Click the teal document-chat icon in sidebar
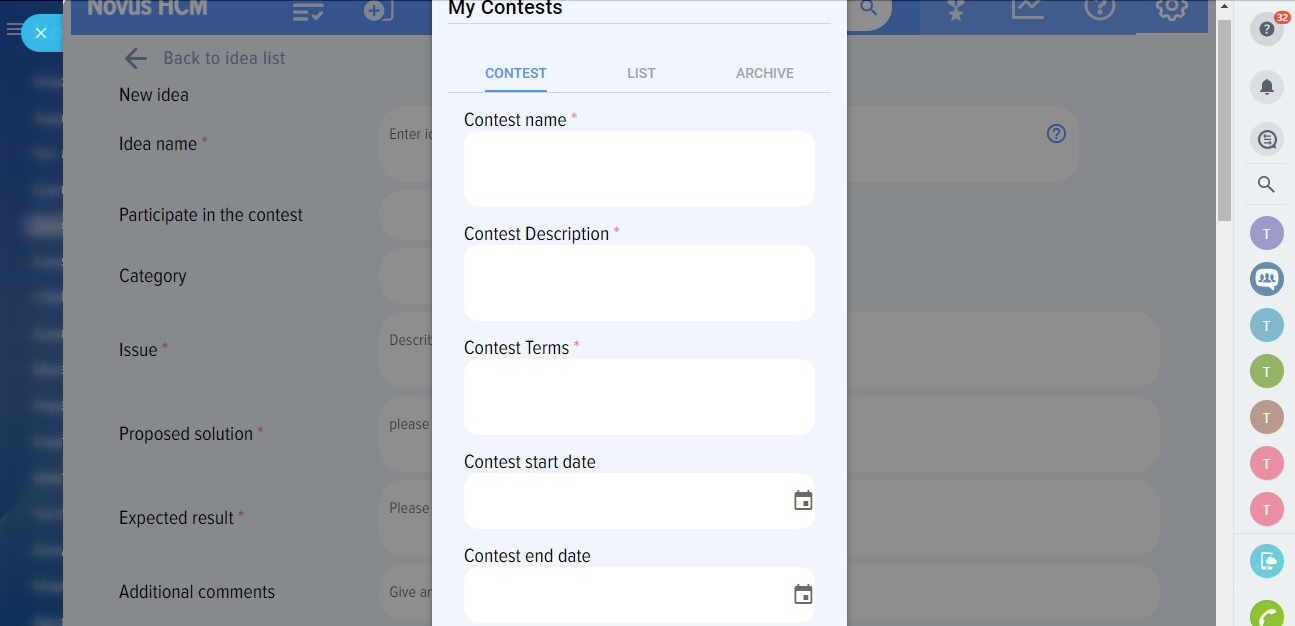Image resolution: width=1295 pixels, height=626 pixels. [x=1266, y=560]
